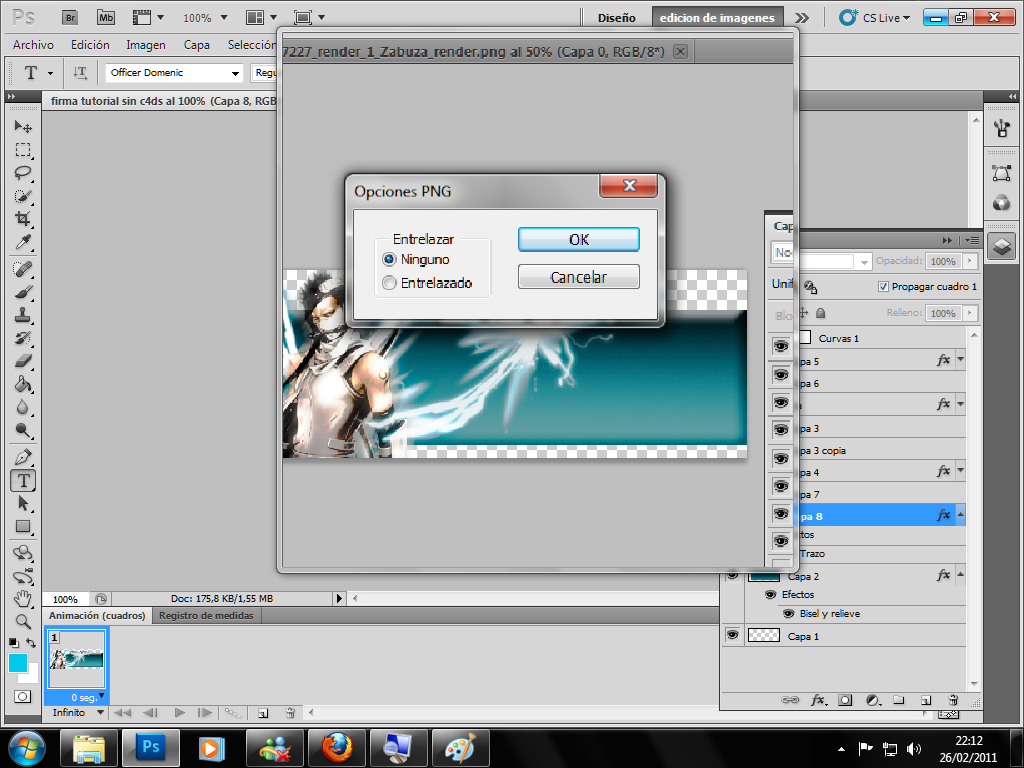1024x768 pixels.
Task: Select the Crop tool
Action: (23, 219)
